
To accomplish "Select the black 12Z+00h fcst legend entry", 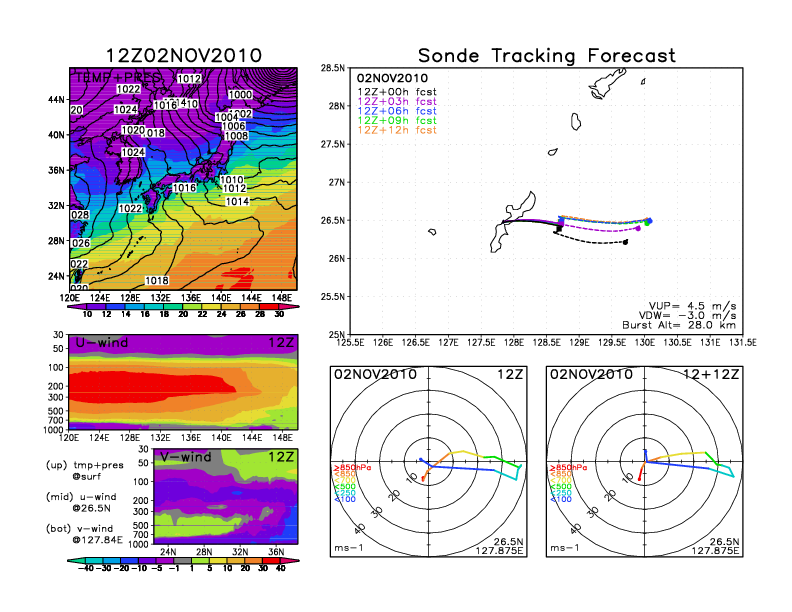I will (x=397, y=91).
